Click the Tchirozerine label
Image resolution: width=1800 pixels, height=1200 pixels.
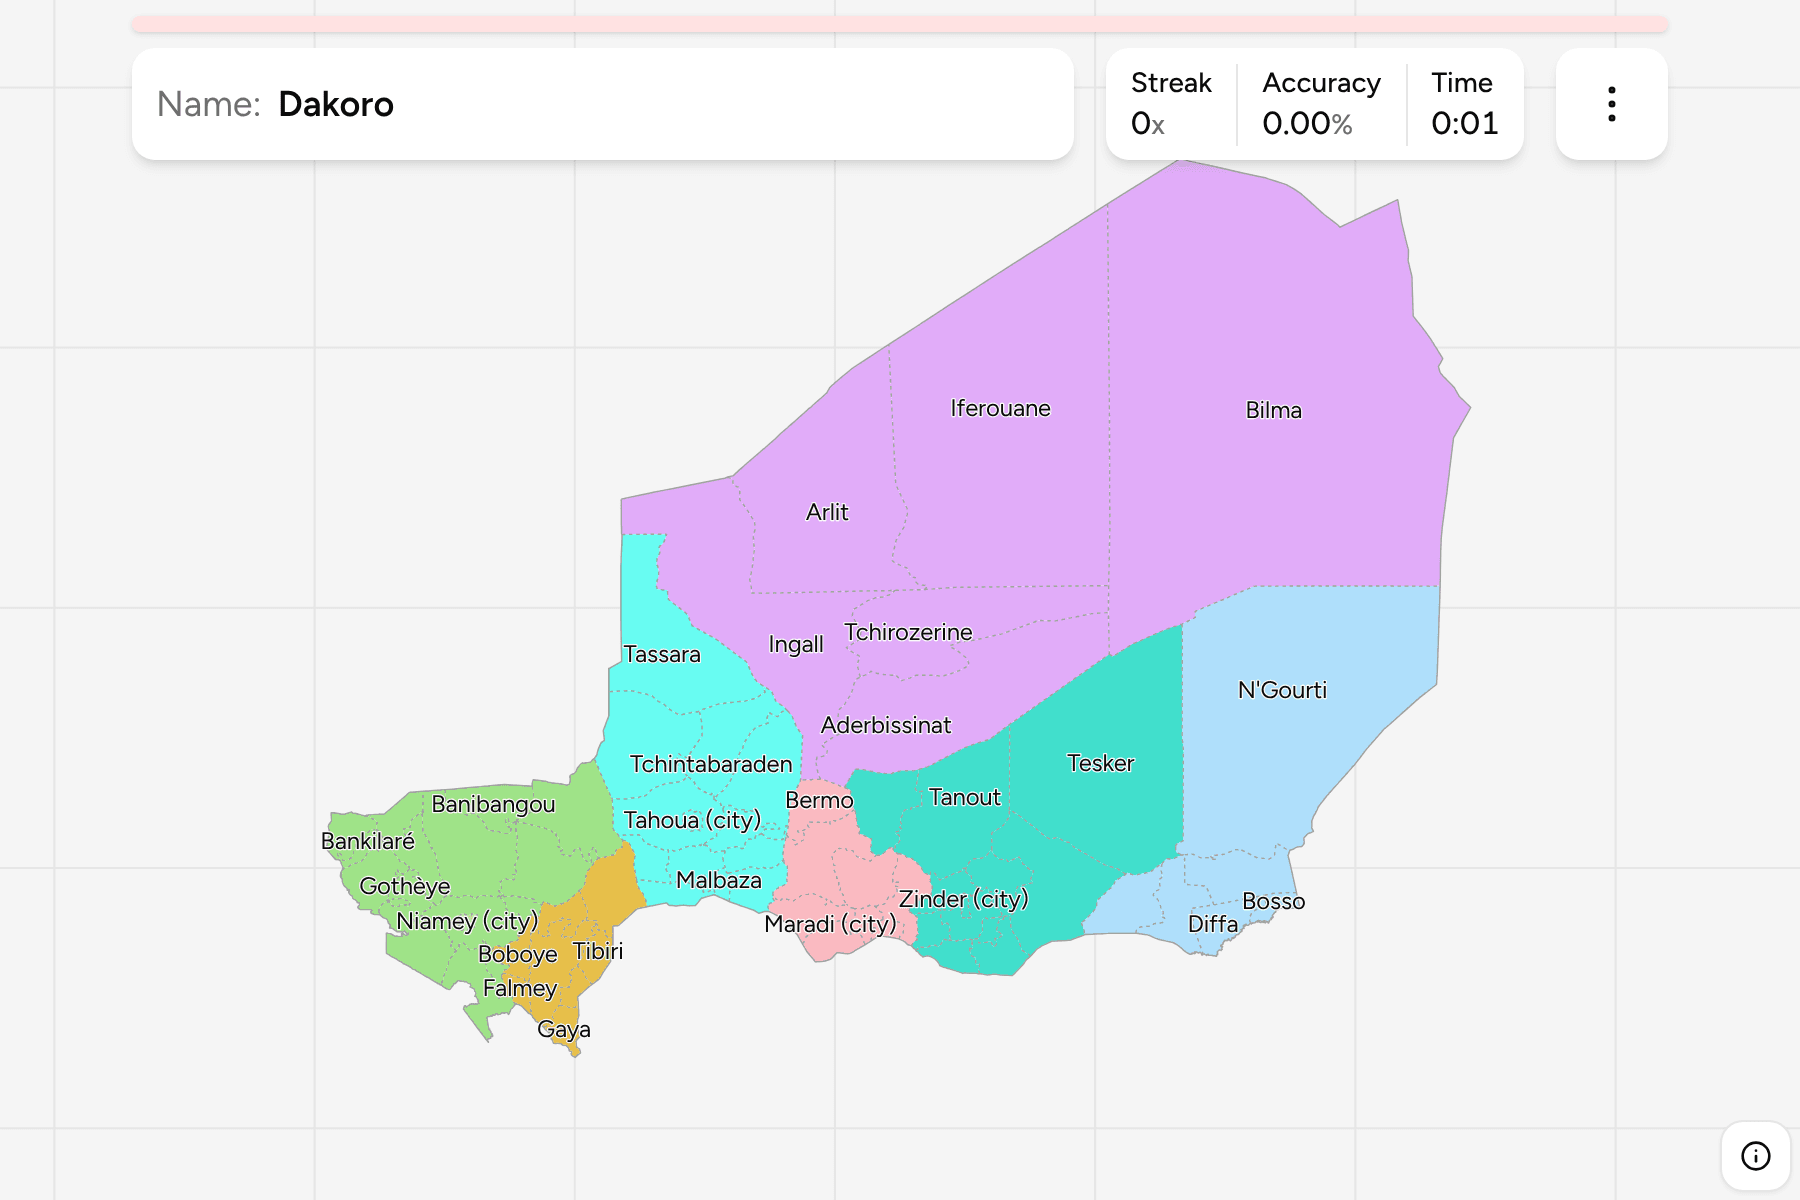click(908, 632)
